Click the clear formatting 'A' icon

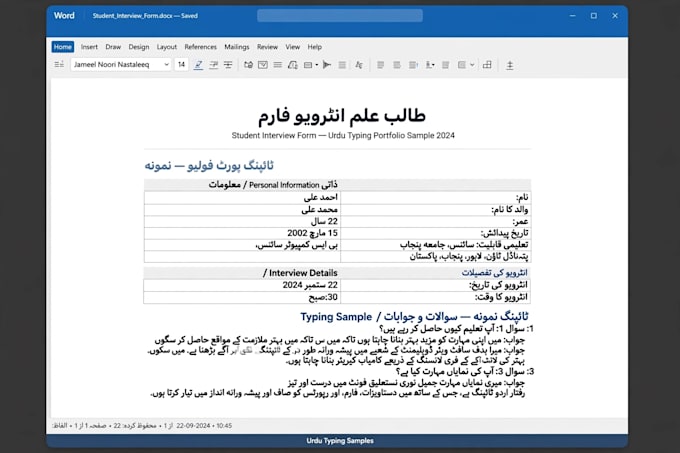[358, 65]
